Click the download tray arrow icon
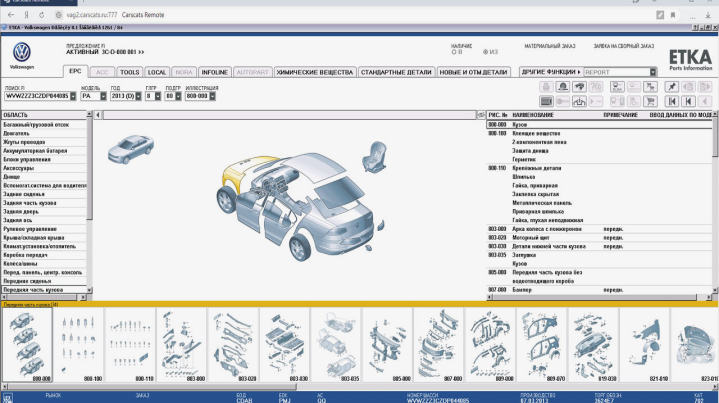 point(579,101)
